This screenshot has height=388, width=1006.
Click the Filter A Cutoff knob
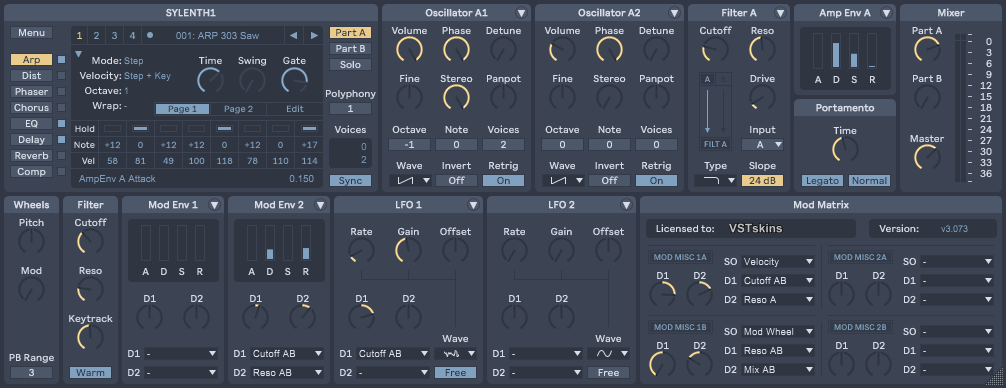[715, 49]
